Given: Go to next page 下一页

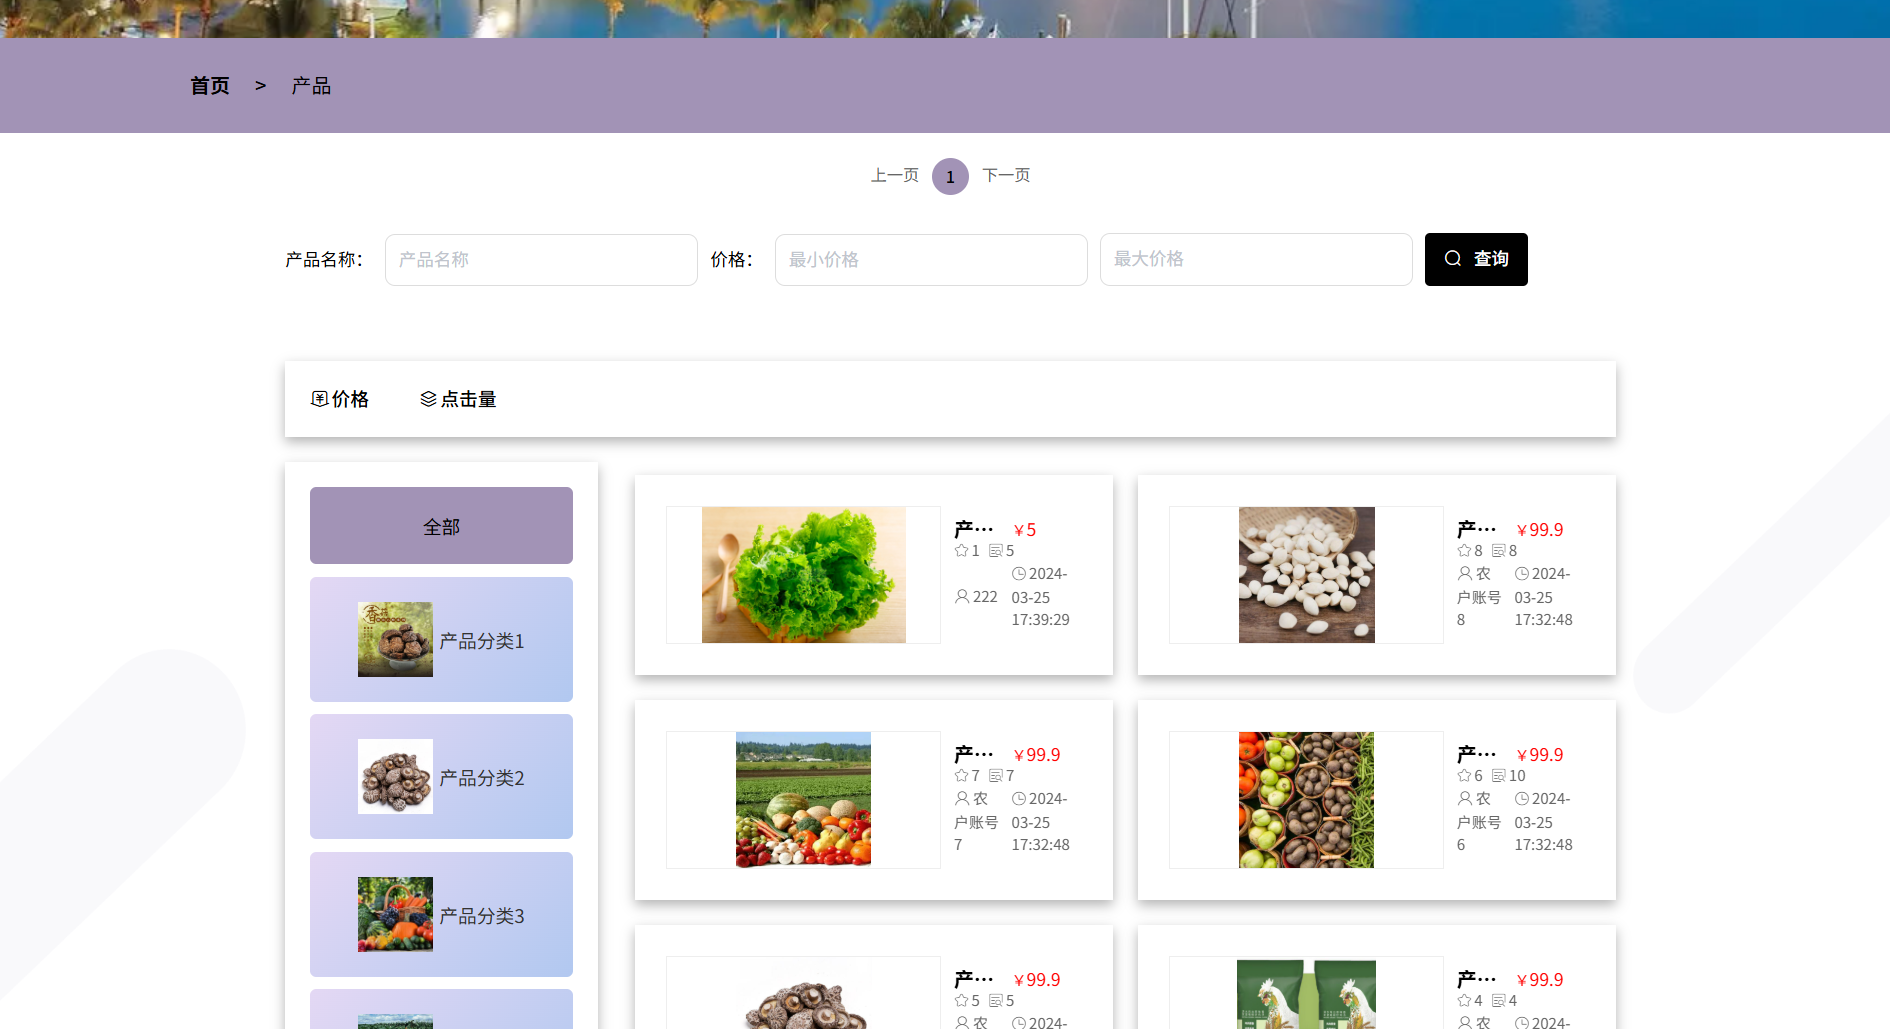Looking at the screenshot, I should pyautogui.click(x=1006, y=175).
